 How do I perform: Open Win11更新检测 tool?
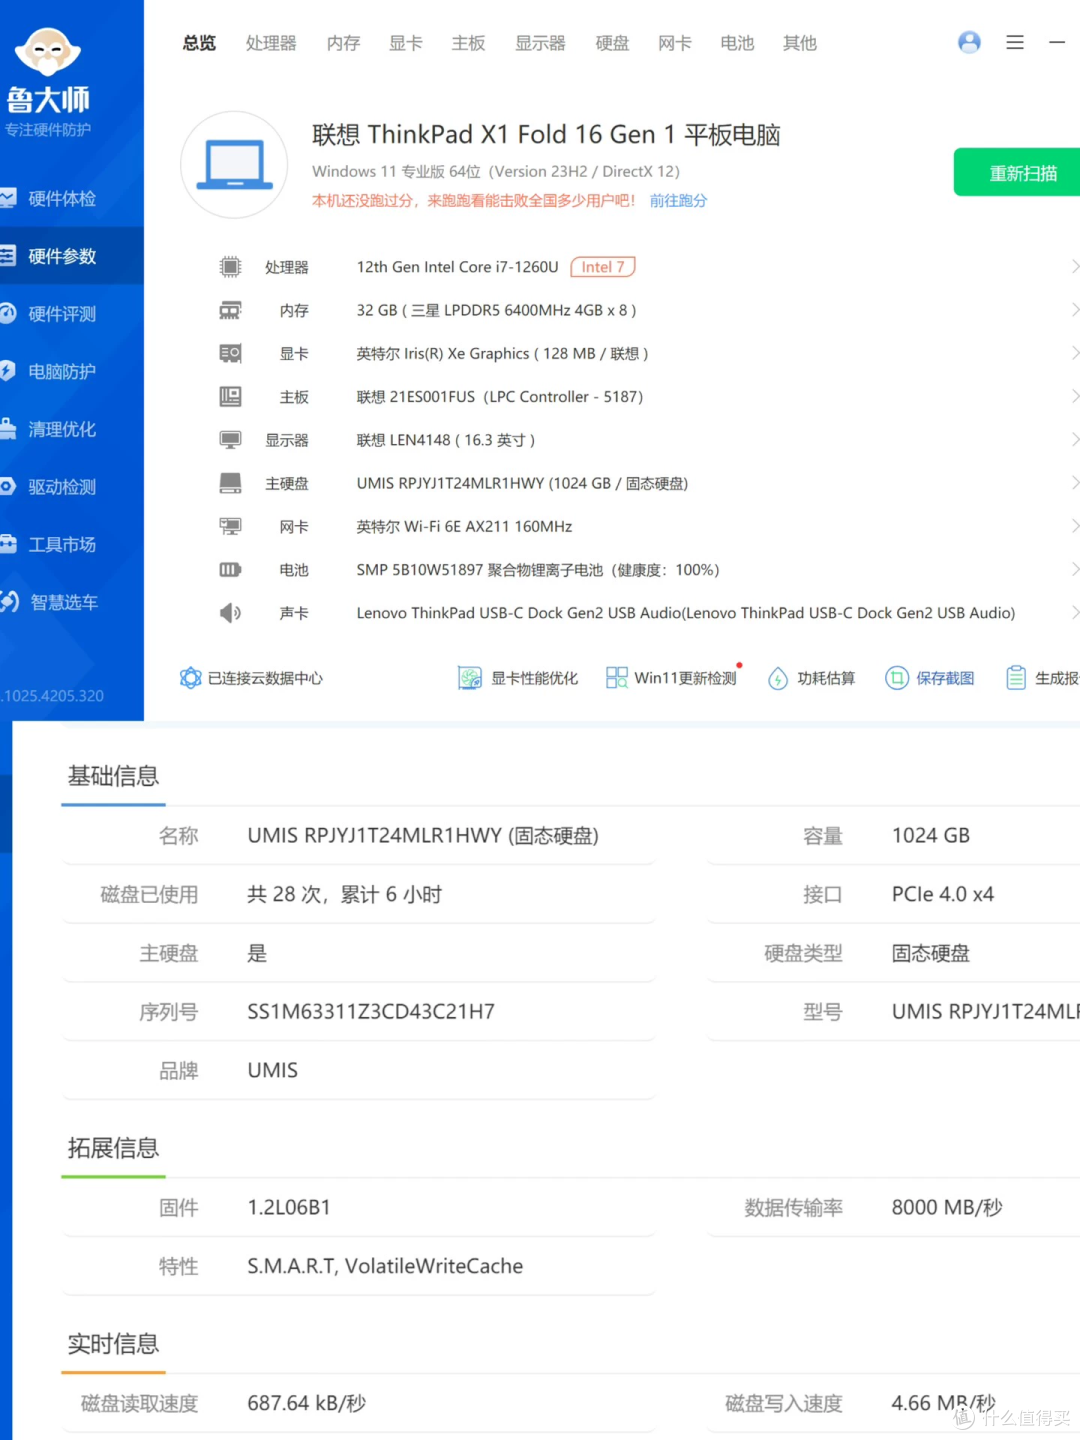point(672,678)
